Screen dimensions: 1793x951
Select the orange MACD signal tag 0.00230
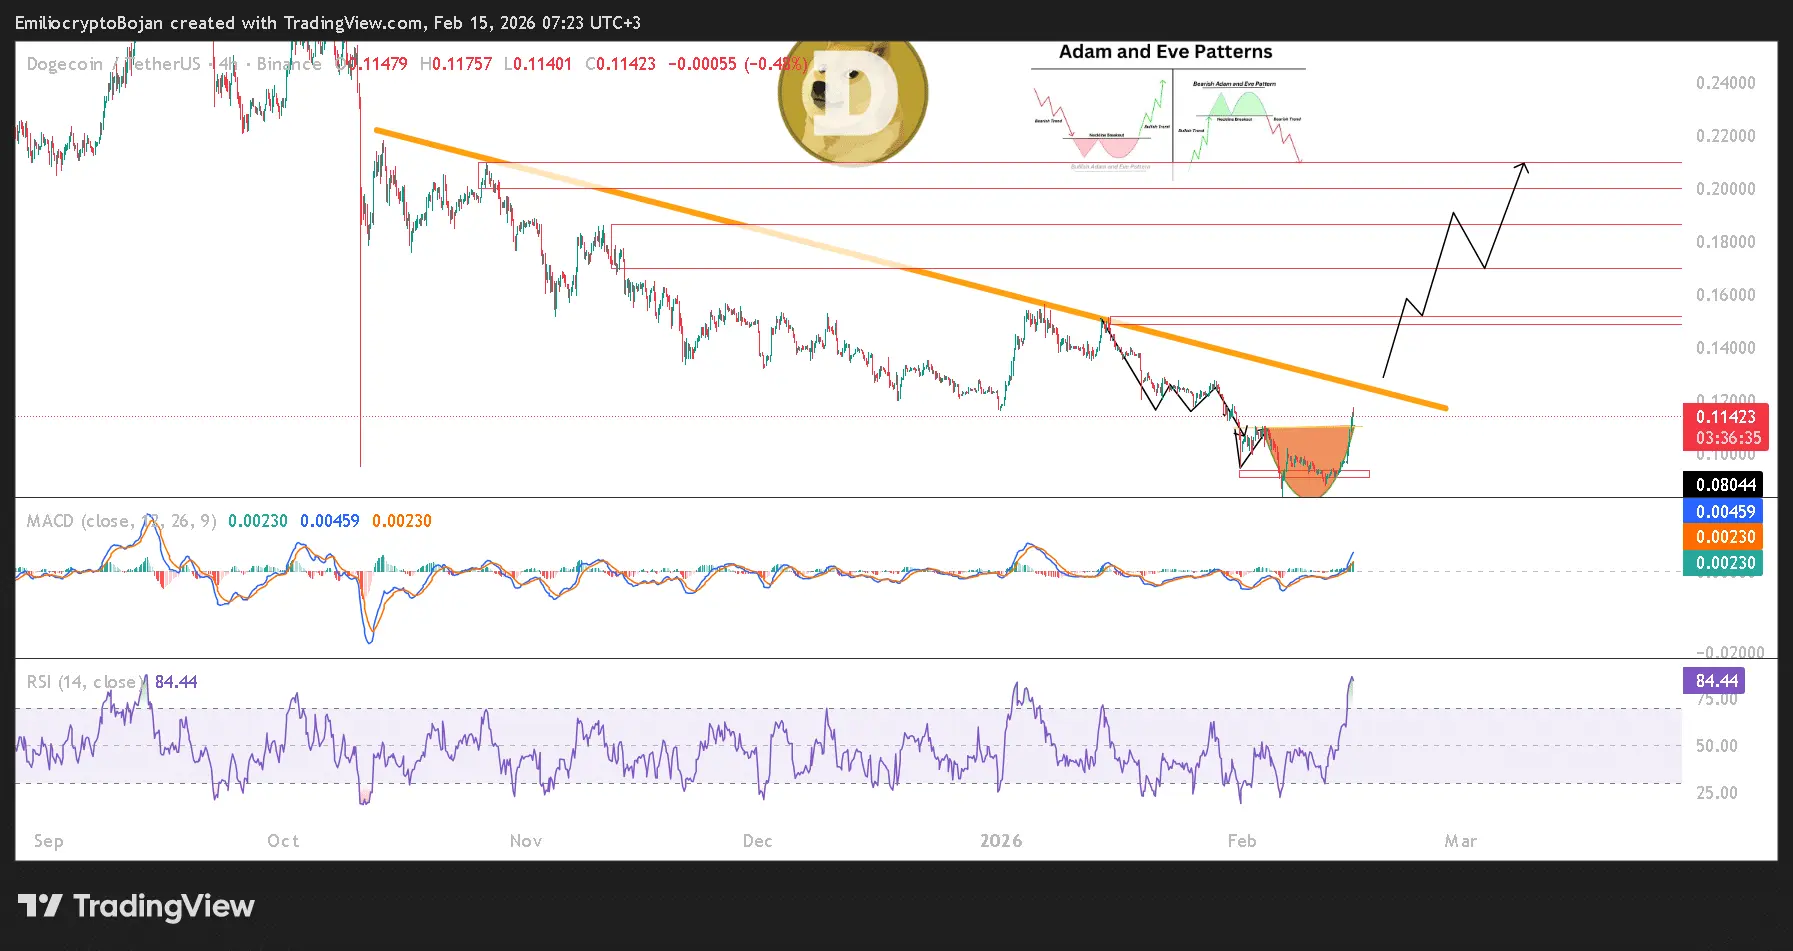click(x=1726, y=537)
